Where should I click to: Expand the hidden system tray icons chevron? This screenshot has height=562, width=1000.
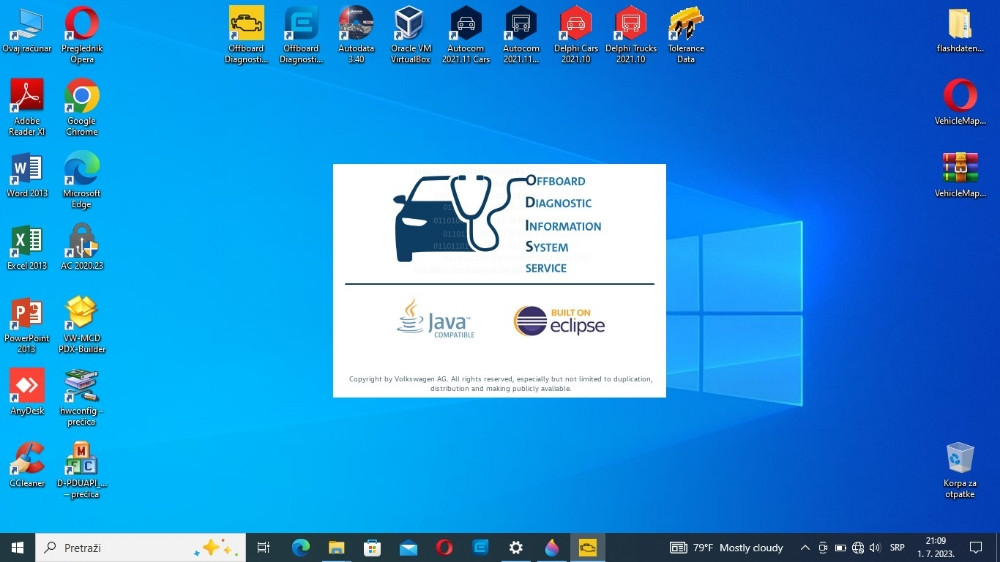point(805,547)
